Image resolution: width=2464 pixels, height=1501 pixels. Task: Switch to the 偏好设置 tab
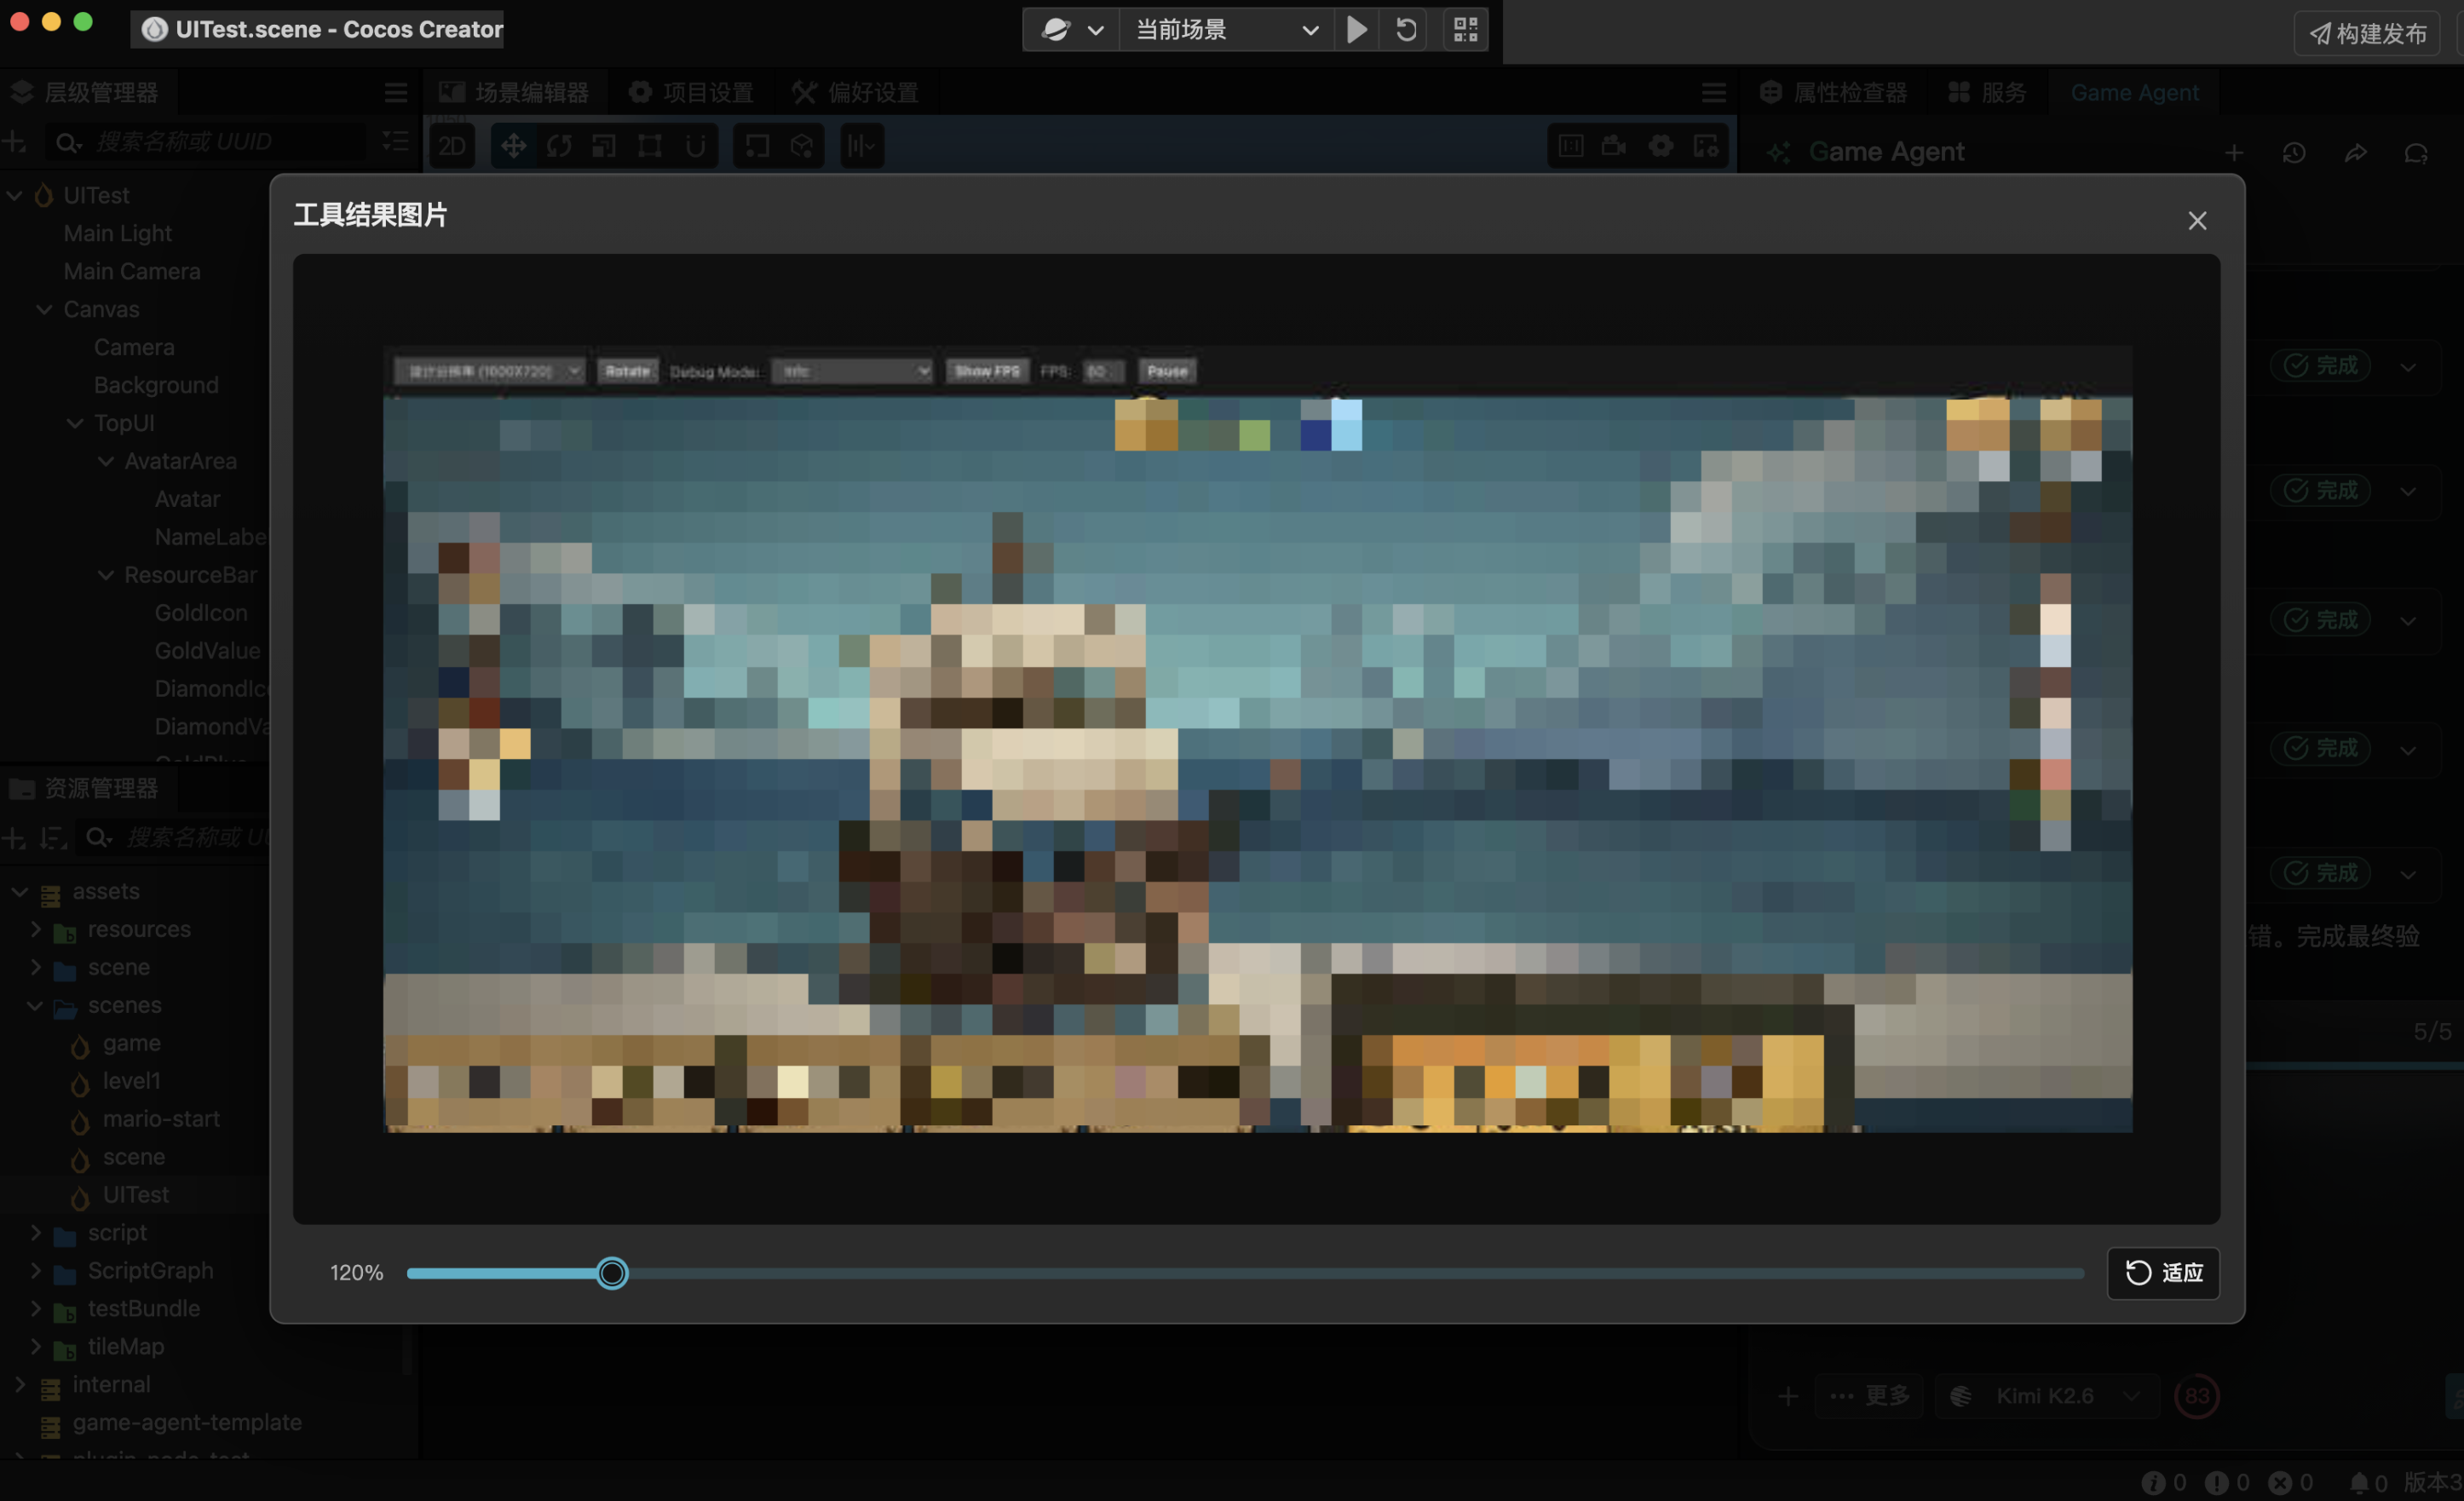[x=856, y=93]
